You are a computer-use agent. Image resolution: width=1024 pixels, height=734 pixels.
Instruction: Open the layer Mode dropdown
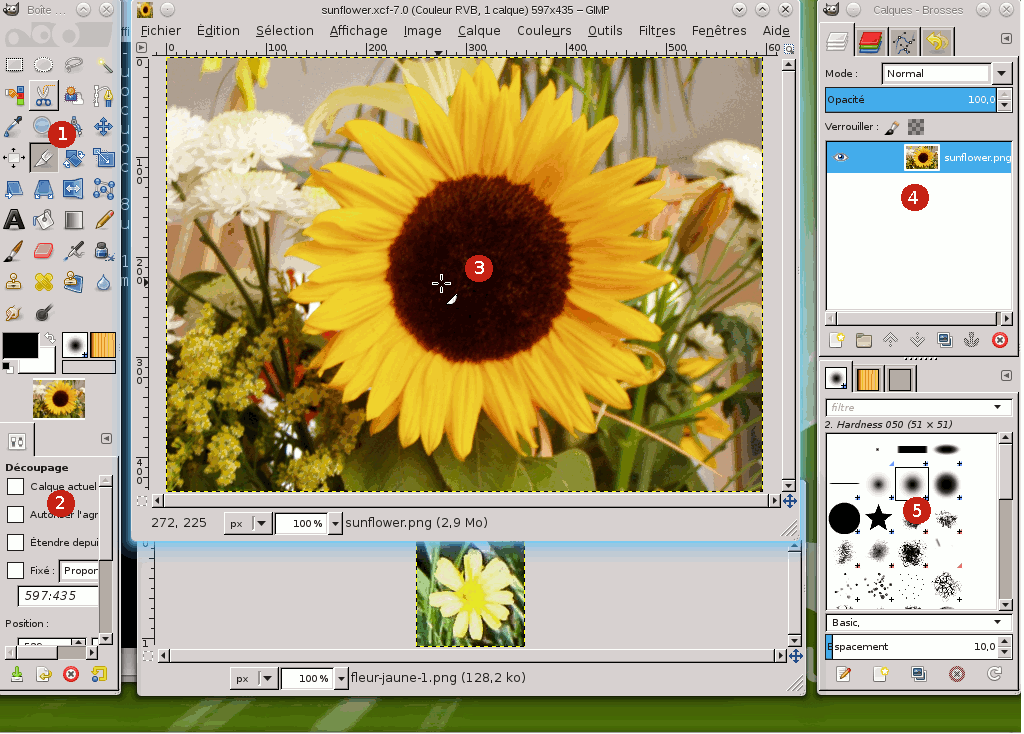tap(1002, 73)
